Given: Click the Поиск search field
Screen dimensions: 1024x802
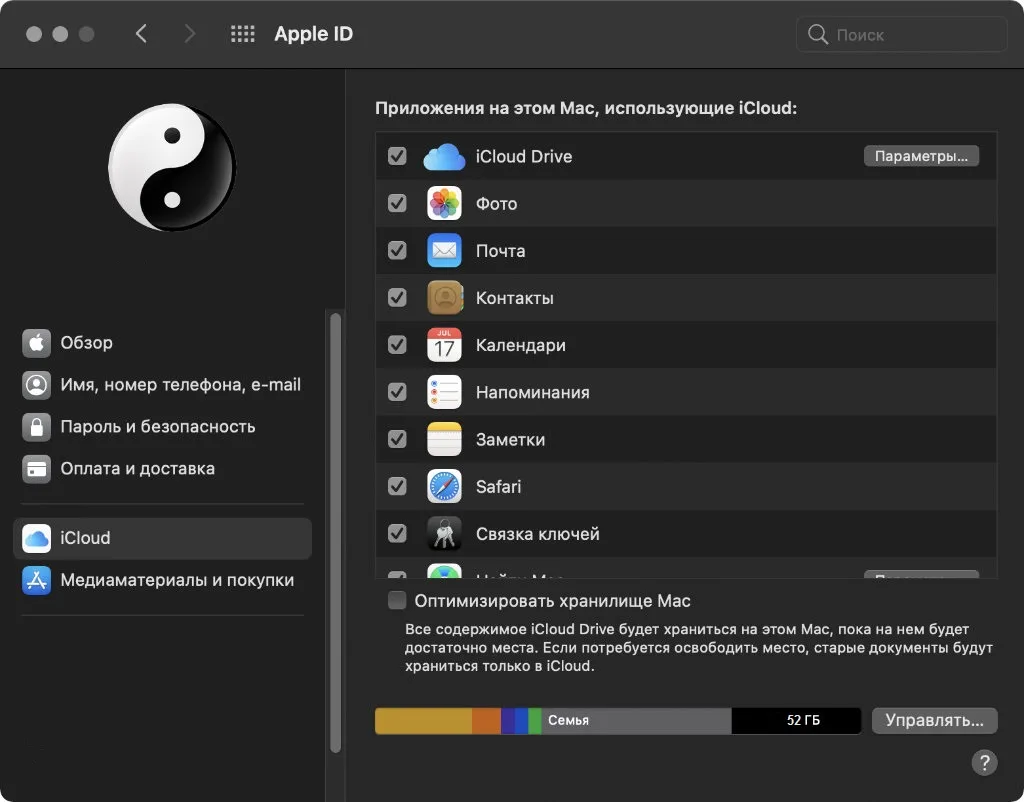Looking at the screenshot, I should click(x=901, y=35).
